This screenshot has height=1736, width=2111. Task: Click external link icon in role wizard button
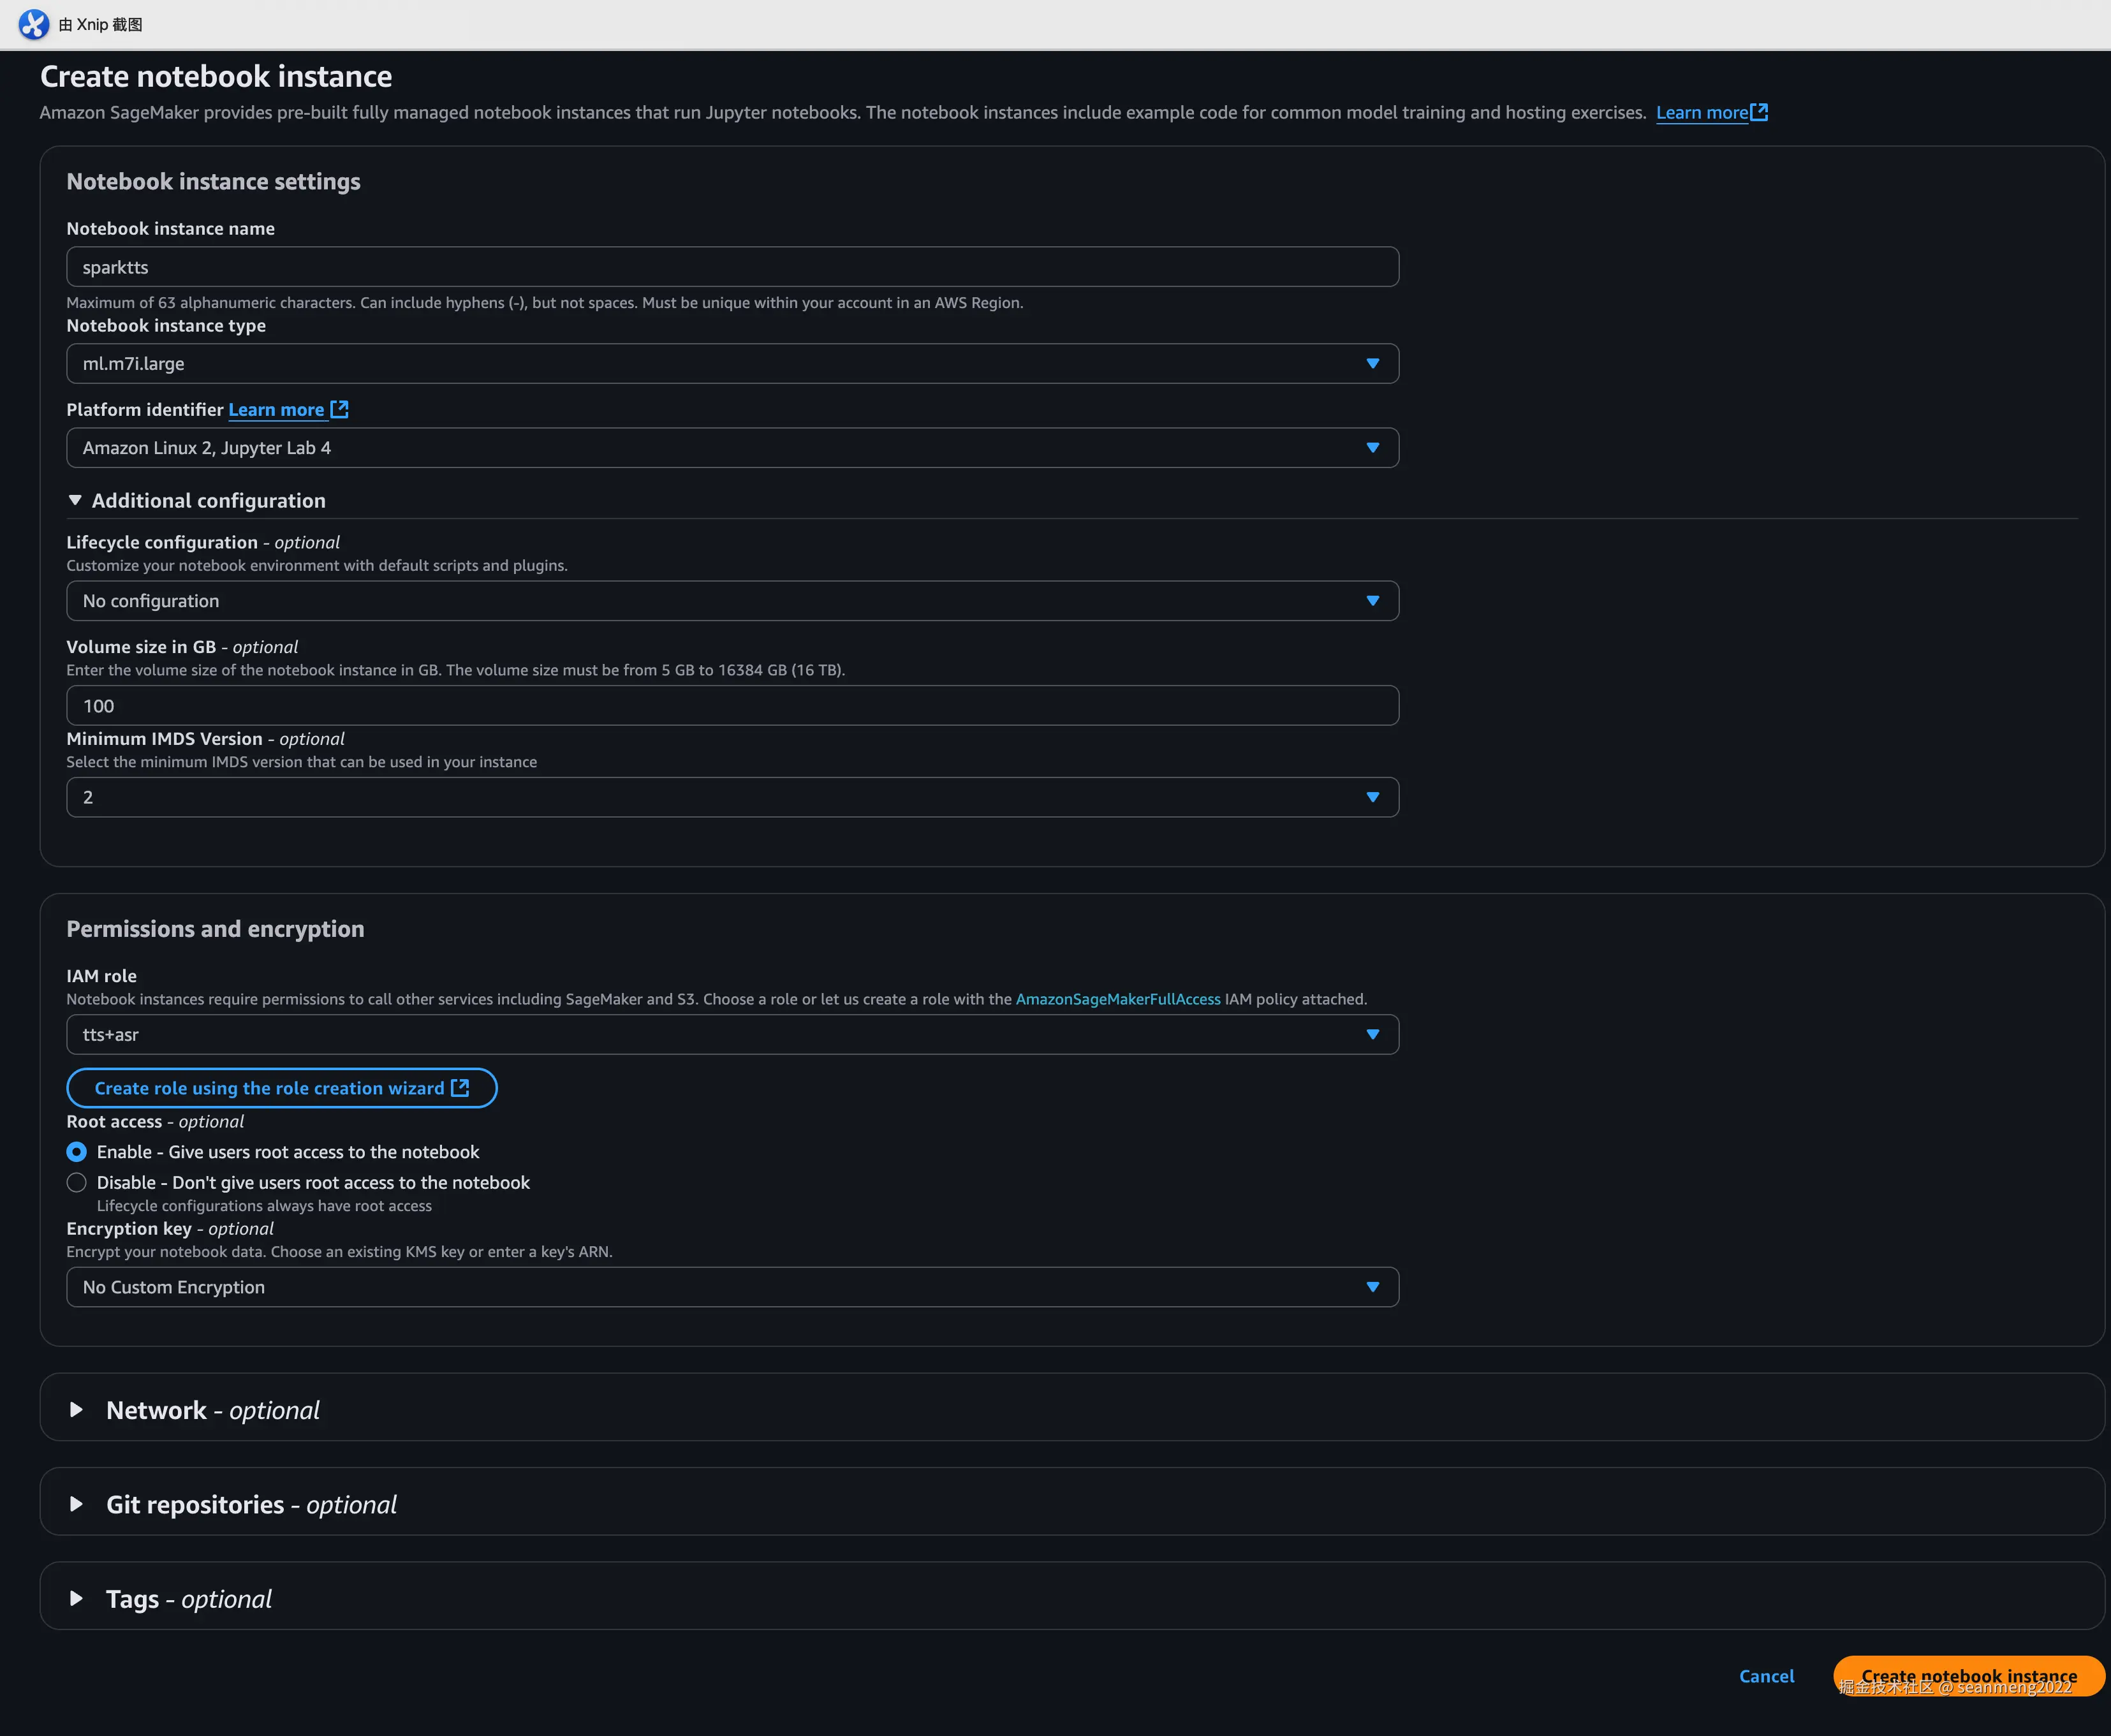(460, 1088)
